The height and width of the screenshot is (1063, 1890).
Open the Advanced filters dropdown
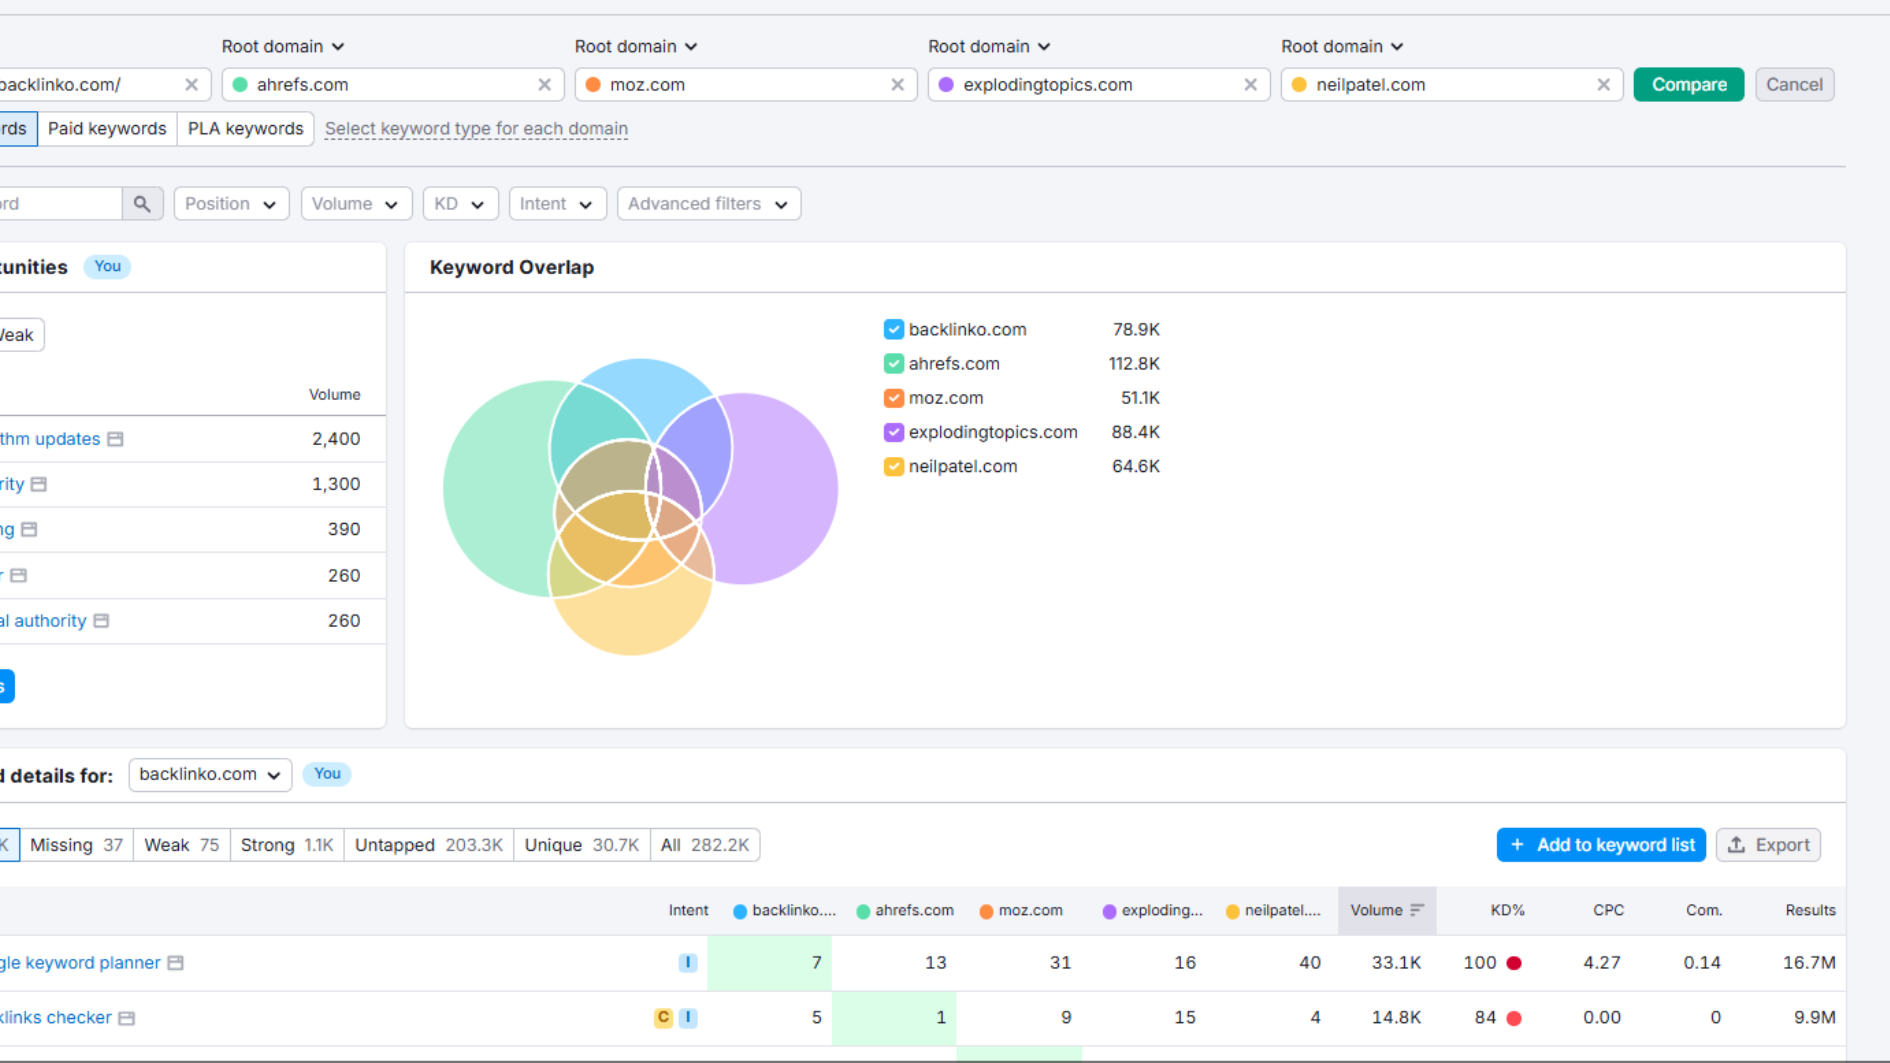[x=708, y=204]
